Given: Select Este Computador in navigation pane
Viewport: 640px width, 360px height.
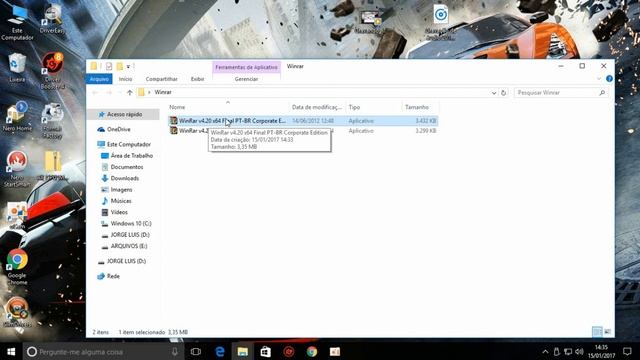Looking at the screenshot, I should pos(128,144).
